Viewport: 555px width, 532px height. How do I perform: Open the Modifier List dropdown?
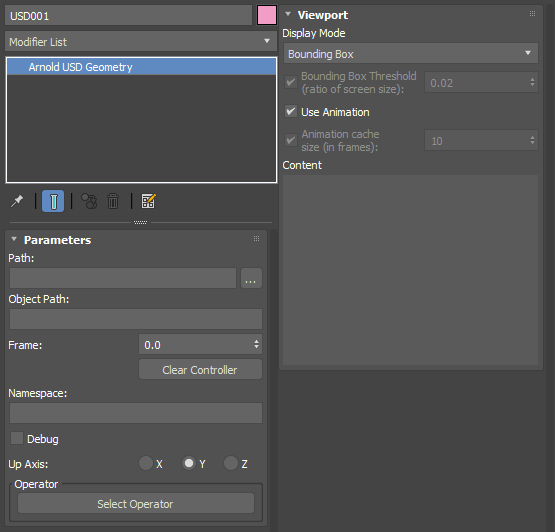tap(141, 41)
